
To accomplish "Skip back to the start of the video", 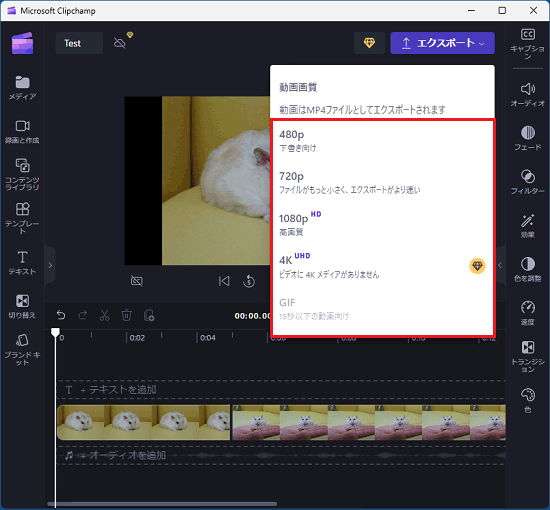I will click(224, 281).
